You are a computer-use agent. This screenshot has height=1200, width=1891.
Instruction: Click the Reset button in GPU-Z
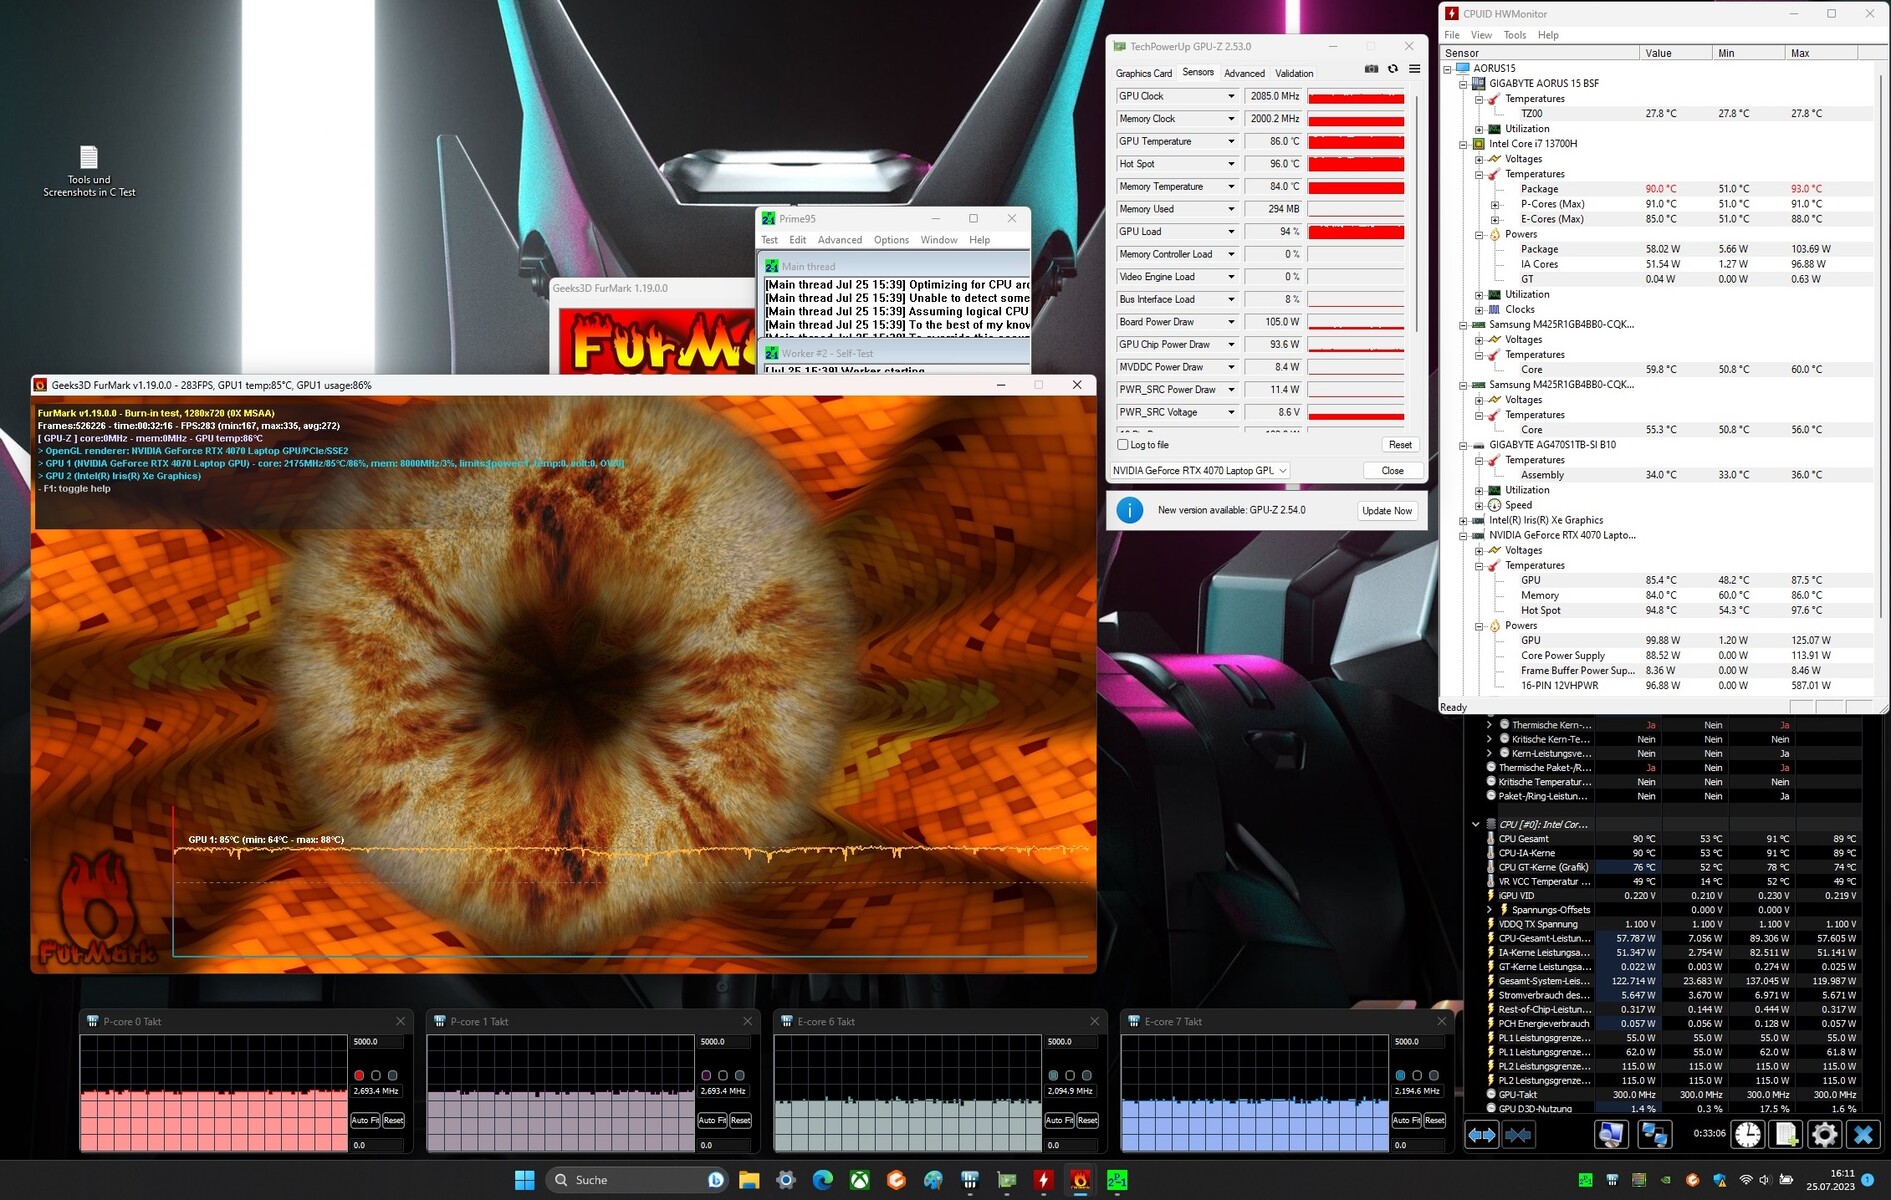[1400, 445]
